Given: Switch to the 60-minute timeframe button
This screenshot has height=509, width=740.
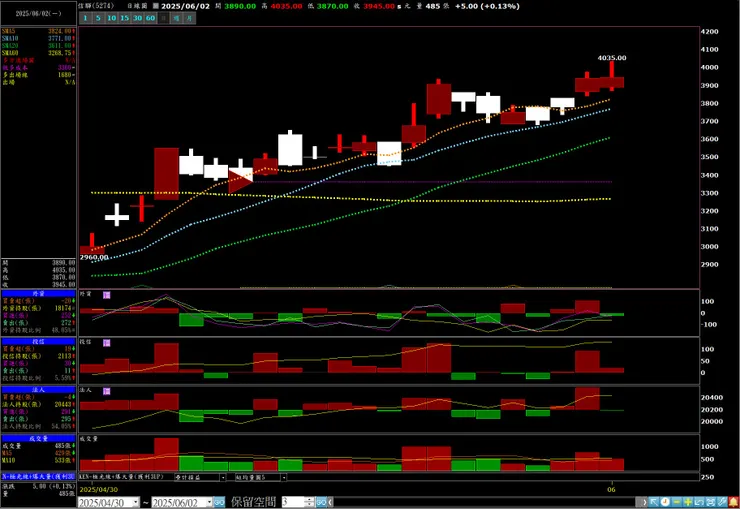Looking at the screenshot, I should tap(150, 18).
